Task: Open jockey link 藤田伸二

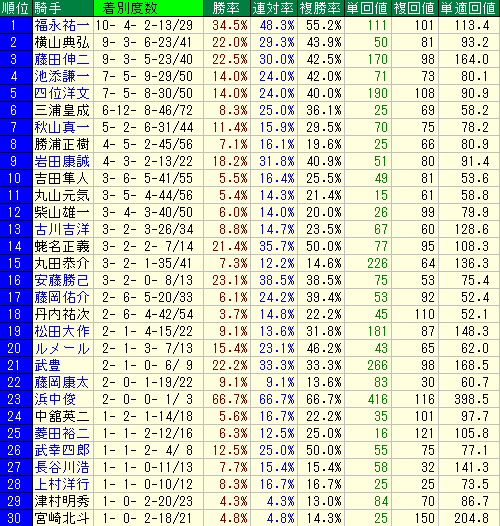Action: pyautogui.click(x=62, y=59)
